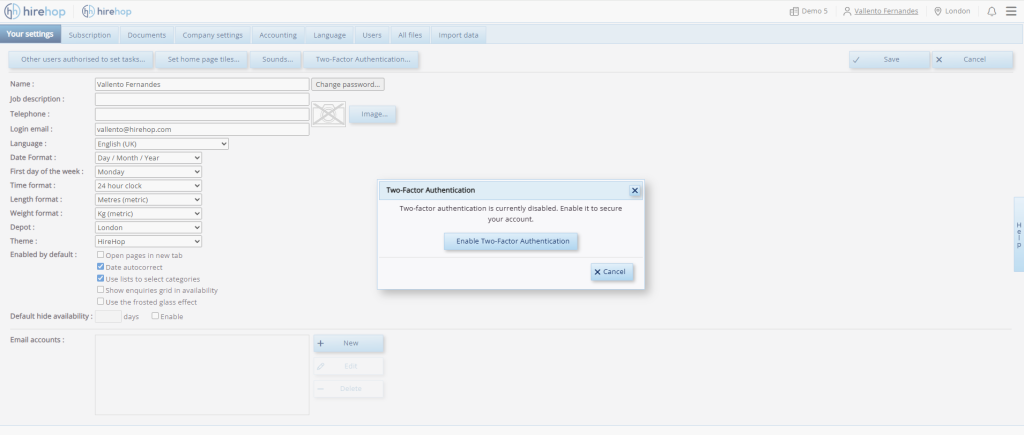Toggle Date autocorrect checkbox

101,266
